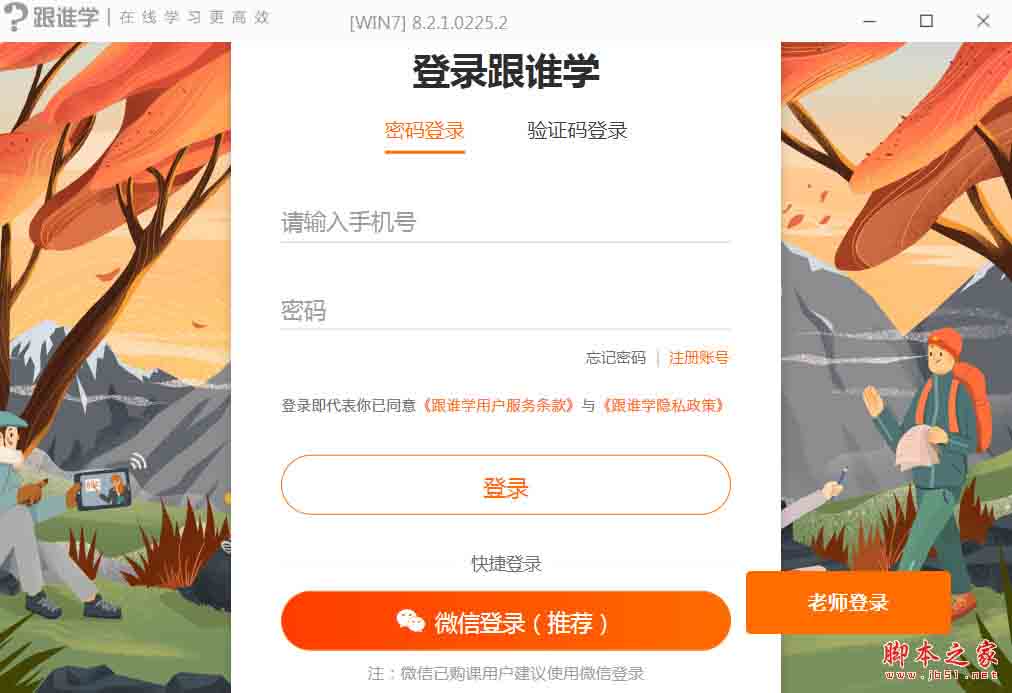The width and height of the screenshot is (1012, 693).
Task: Click the 跟谁学 brand name in title bar
Action: click(x=66, y=17)
